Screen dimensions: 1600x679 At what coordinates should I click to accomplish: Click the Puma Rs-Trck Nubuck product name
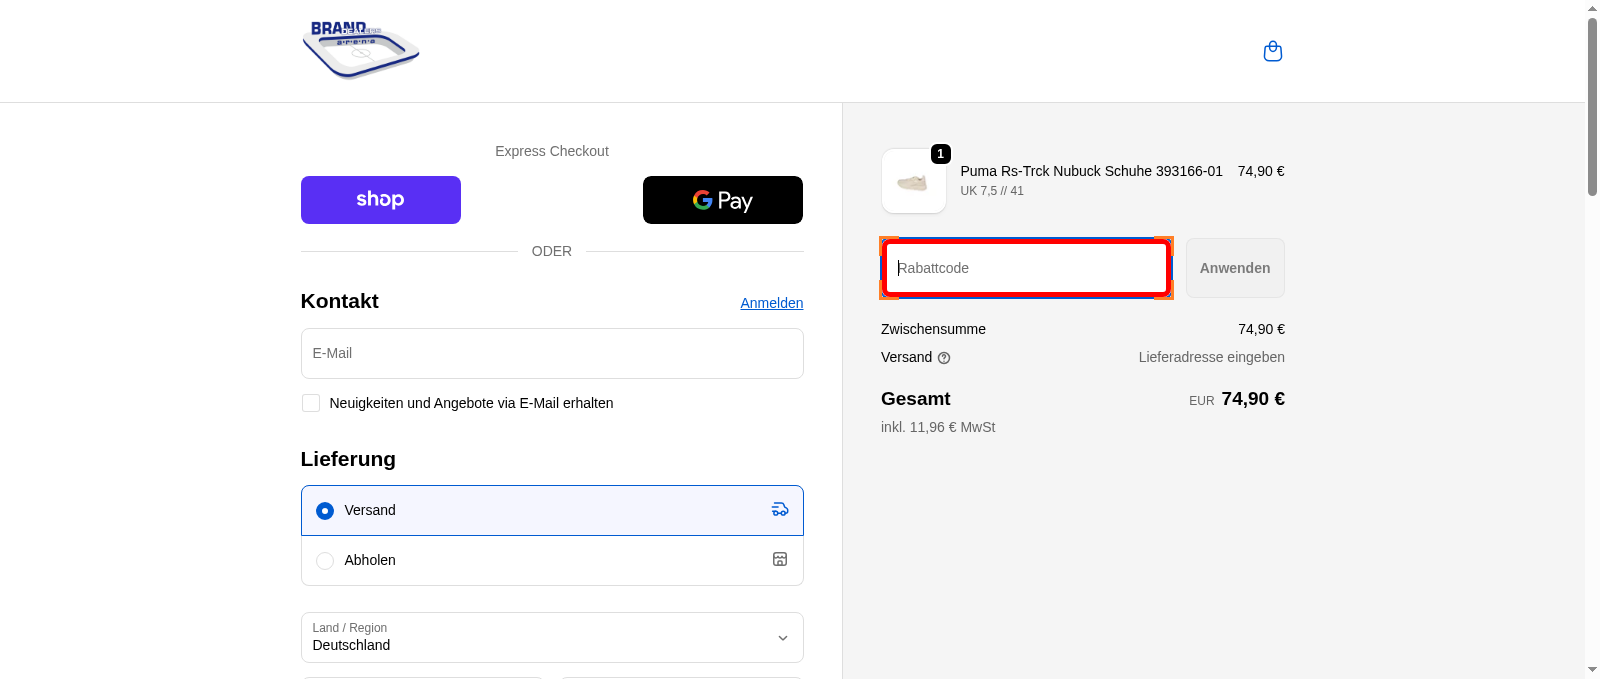coord(1091,171)
